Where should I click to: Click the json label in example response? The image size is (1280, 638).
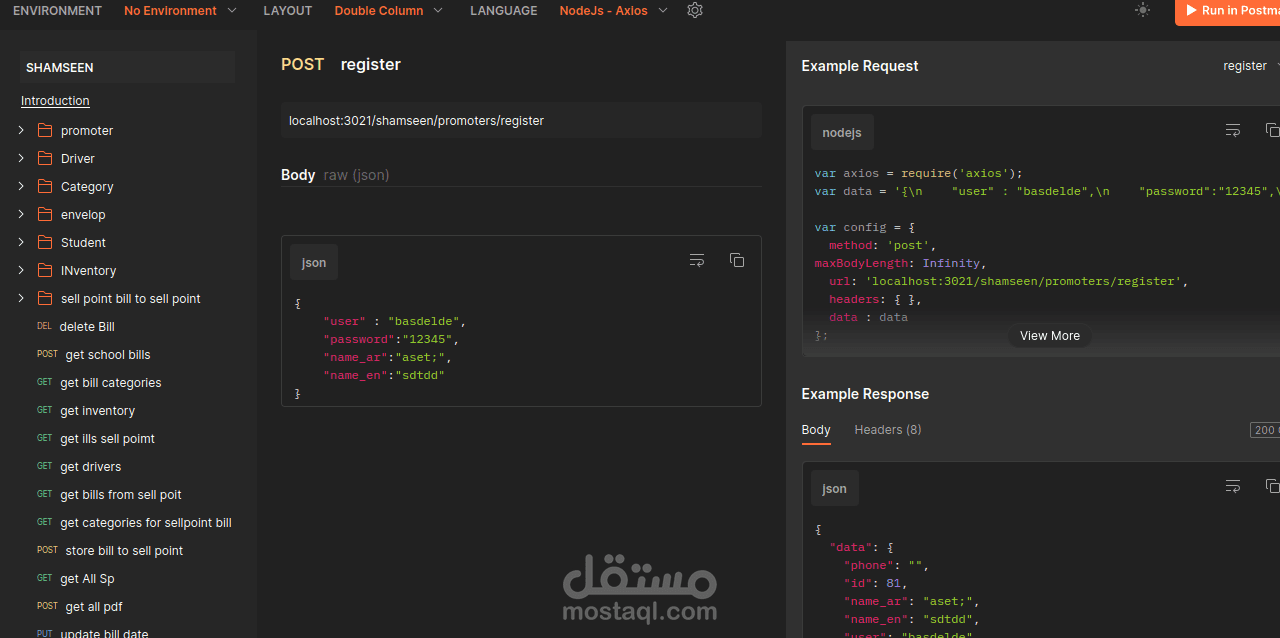[834, 488]
